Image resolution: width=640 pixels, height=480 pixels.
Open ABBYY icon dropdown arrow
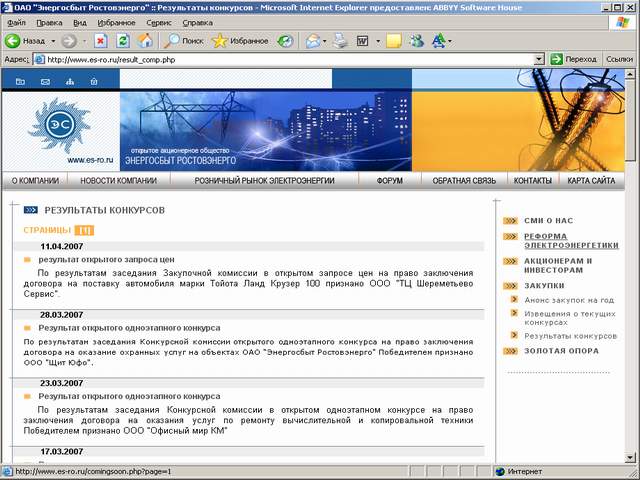point(449,41)
